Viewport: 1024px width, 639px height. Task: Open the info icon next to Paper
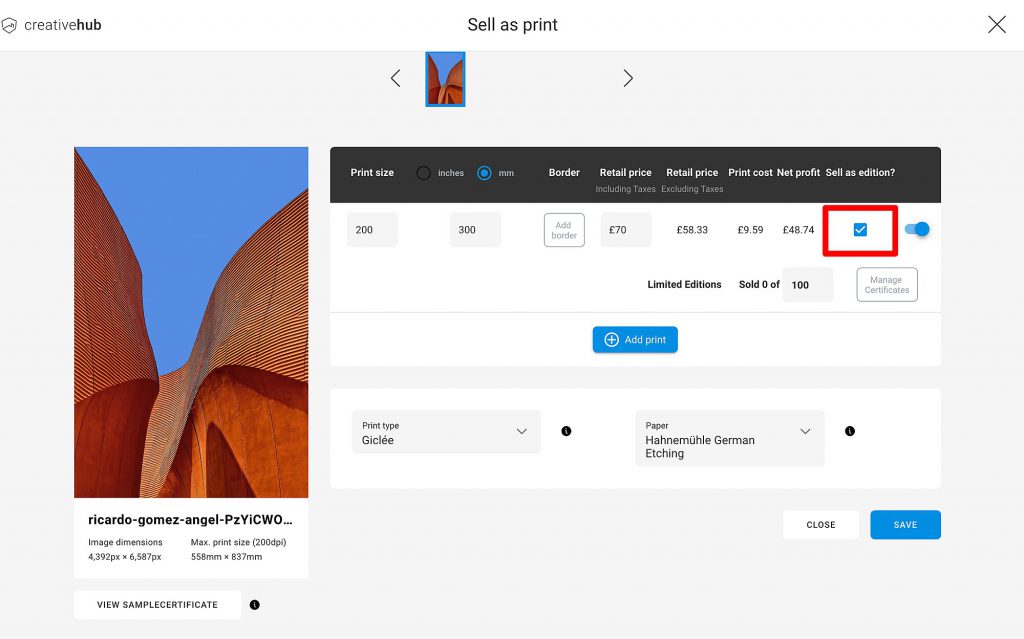849,430
